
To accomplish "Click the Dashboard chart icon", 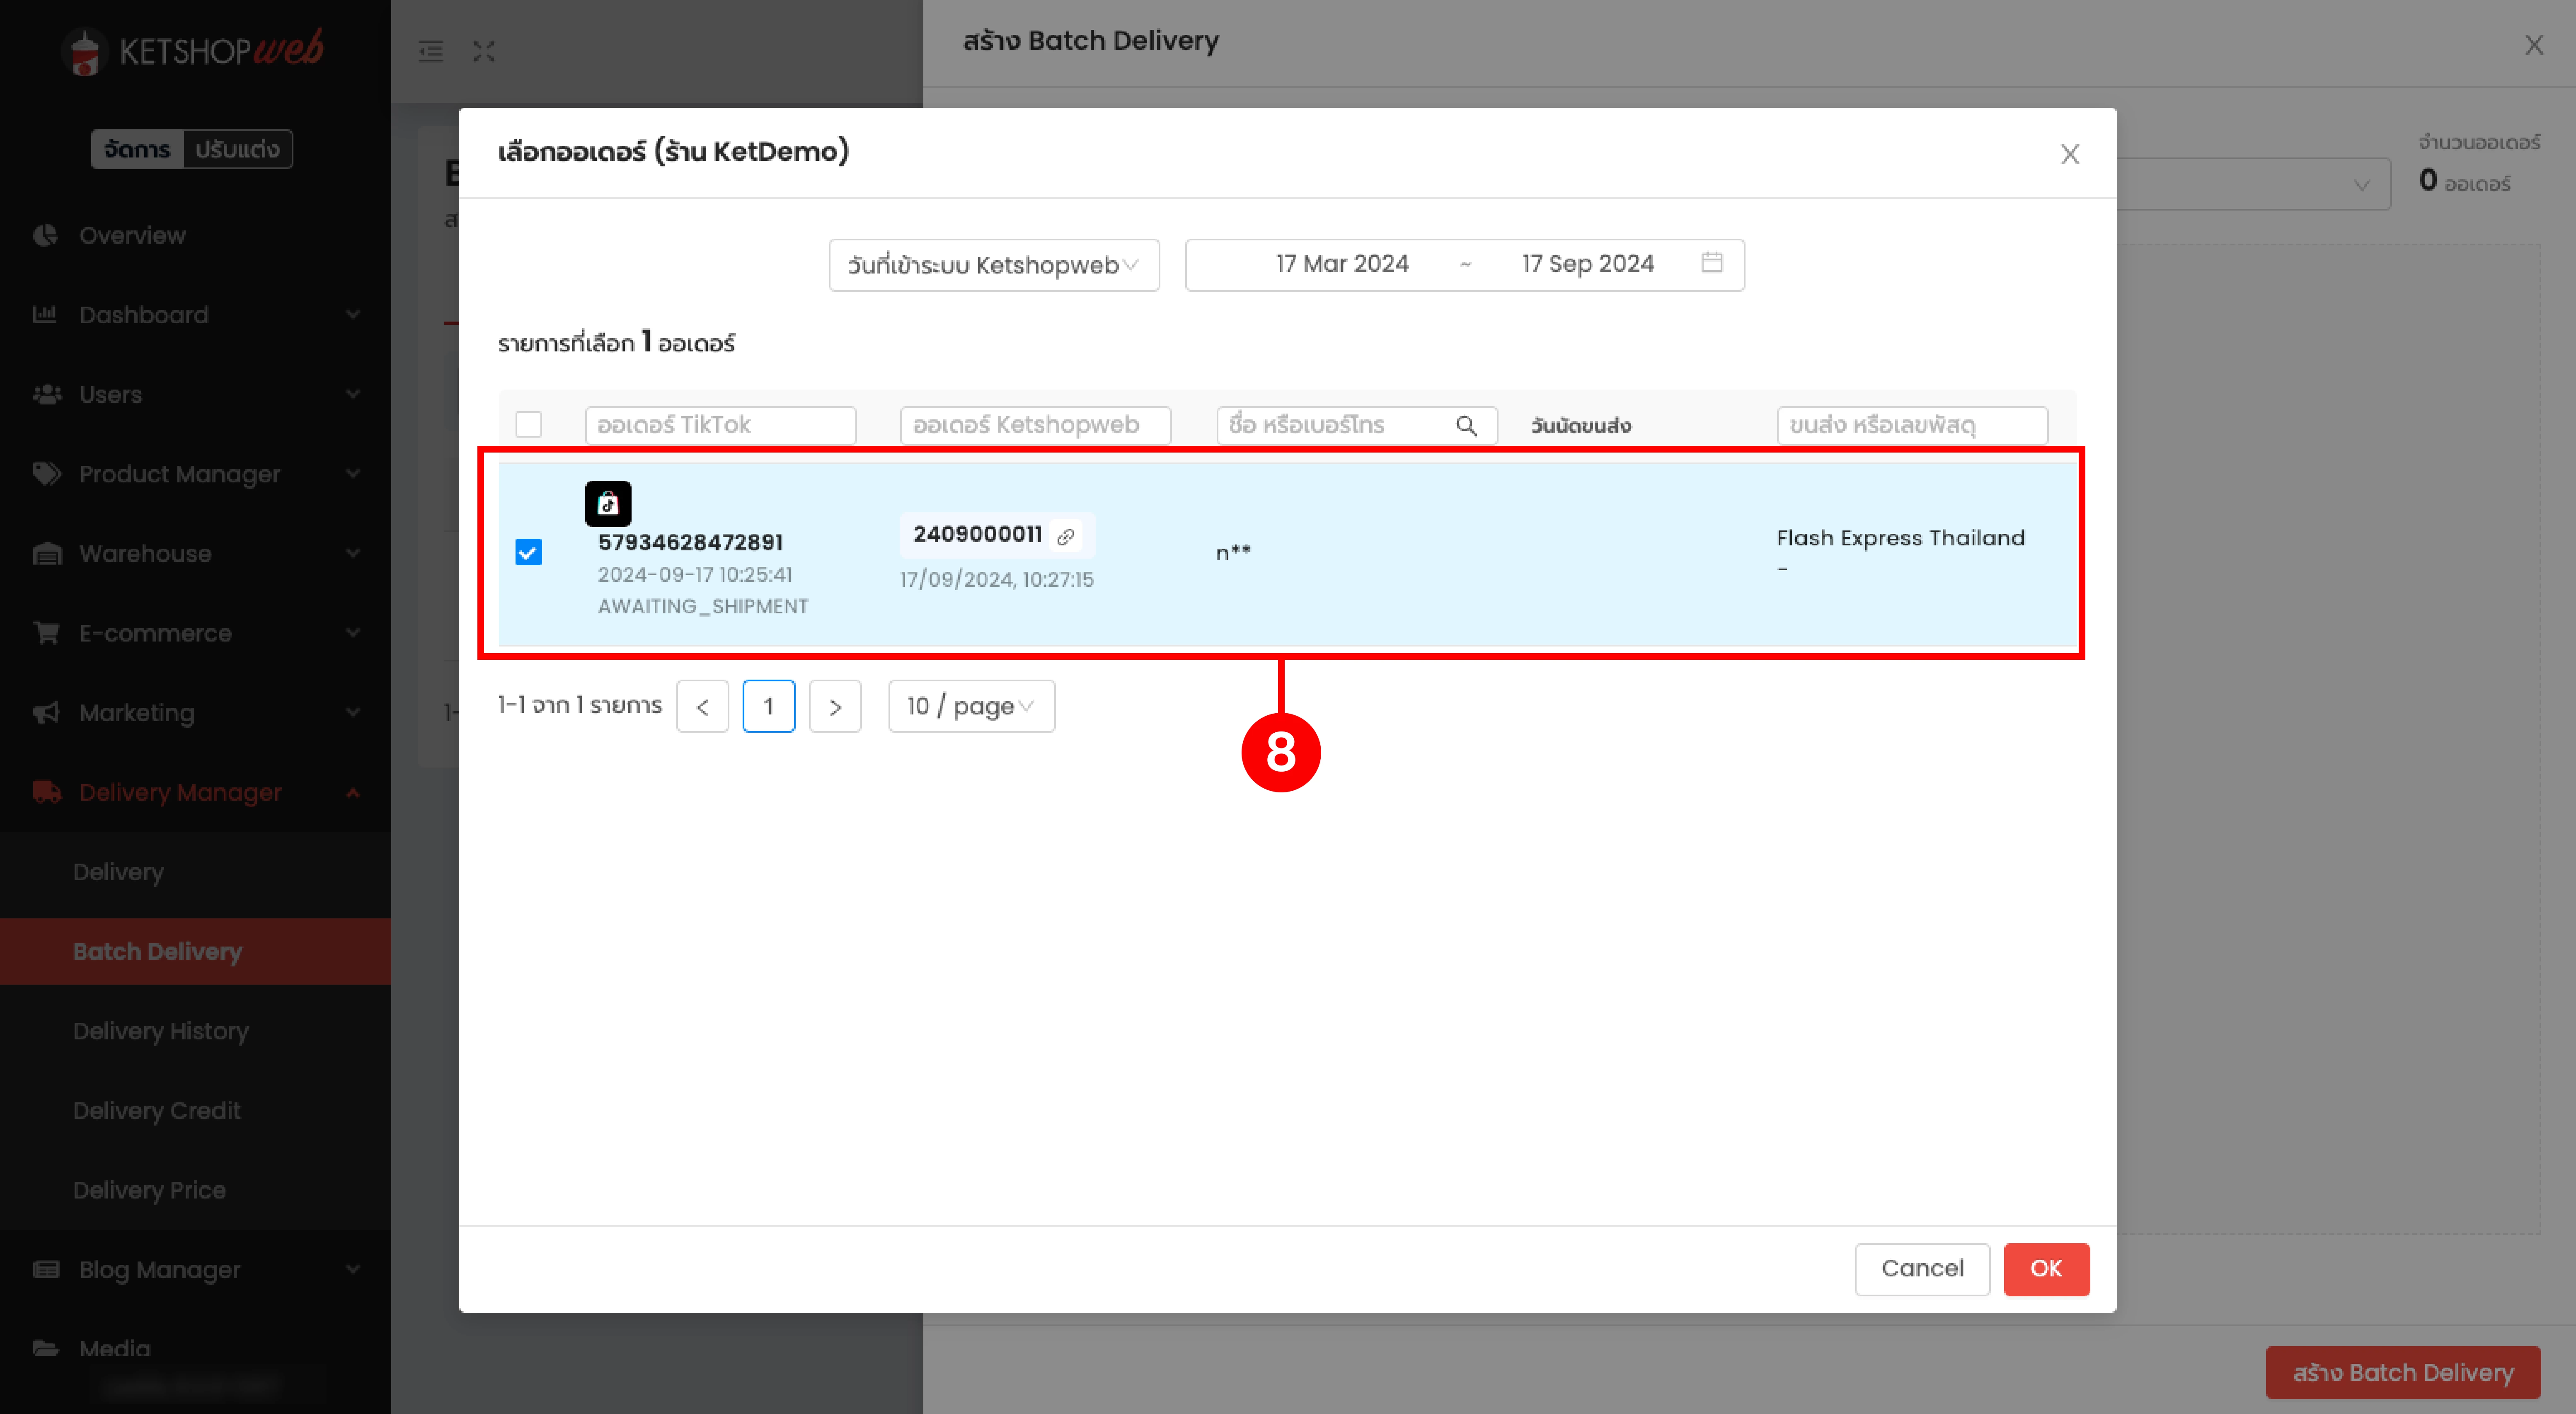I will tap(45, 314).
